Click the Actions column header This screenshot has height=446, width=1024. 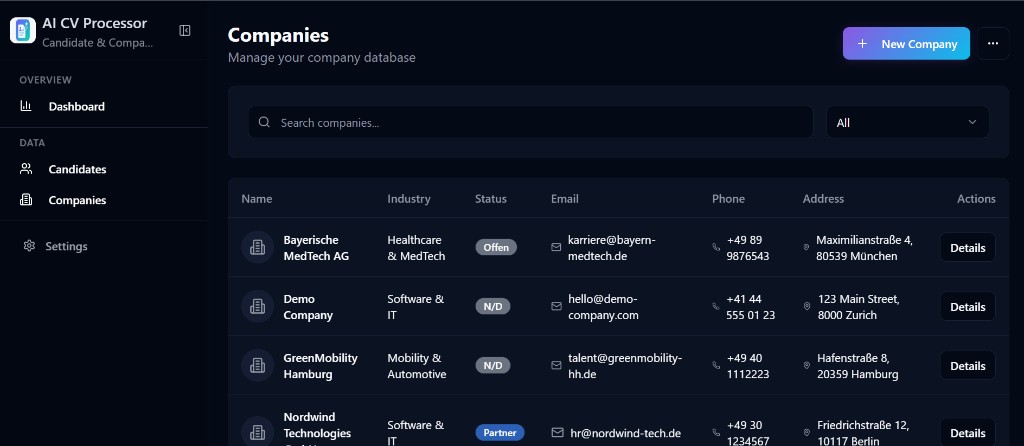[x=976, y=199]
